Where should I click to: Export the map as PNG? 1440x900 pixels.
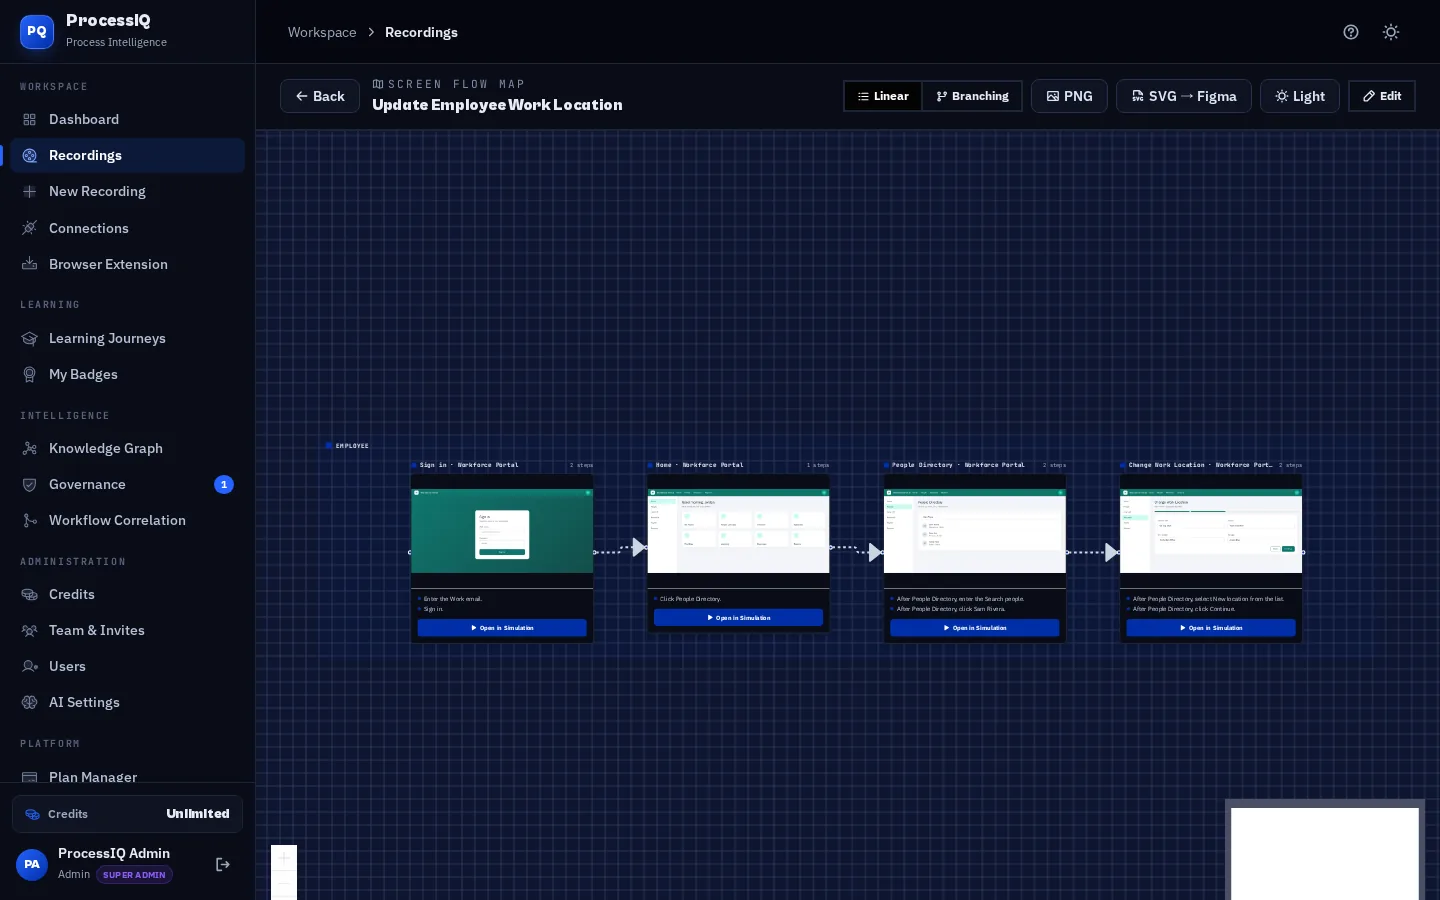(1069, 96)
